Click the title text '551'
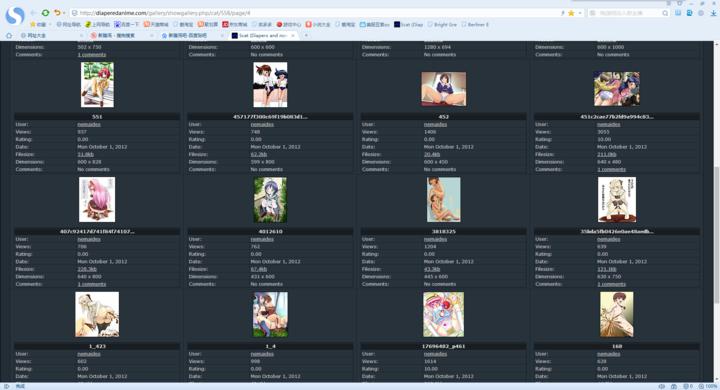This screenshot has height=390, width=720. point(97,117)
